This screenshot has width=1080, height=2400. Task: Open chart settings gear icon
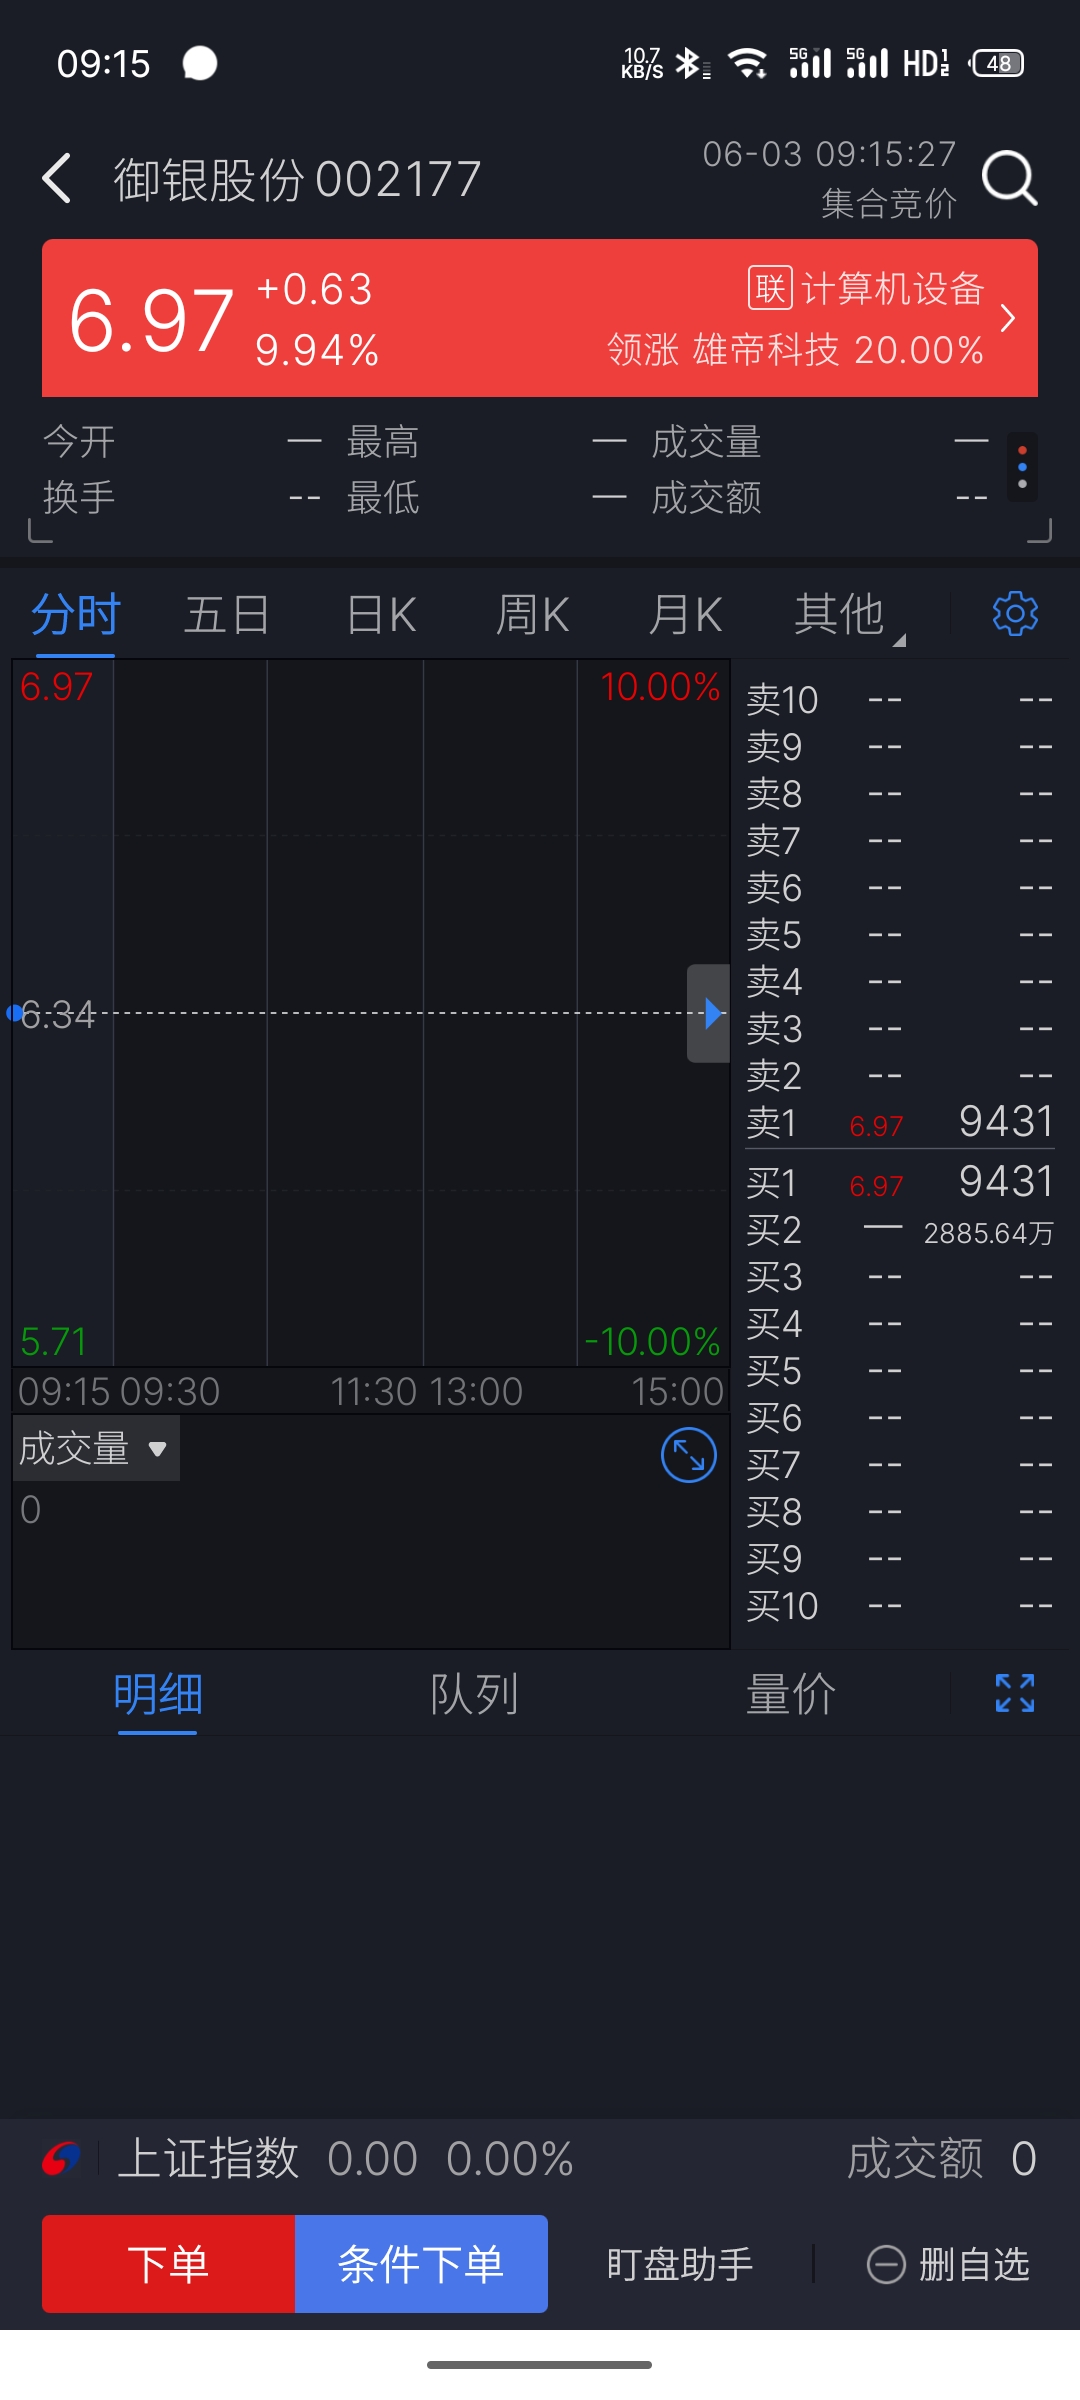pos(1015,613)
